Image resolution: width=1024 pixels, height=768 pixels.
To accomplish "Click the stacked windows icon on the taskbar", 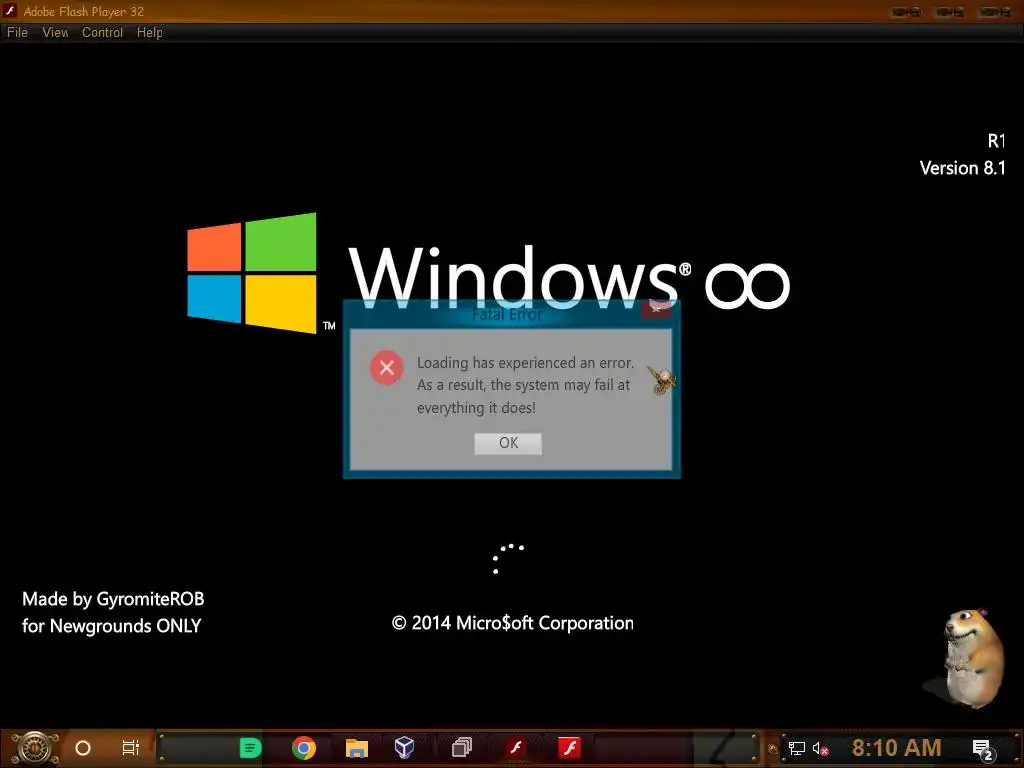I will (x=462, y=747).
